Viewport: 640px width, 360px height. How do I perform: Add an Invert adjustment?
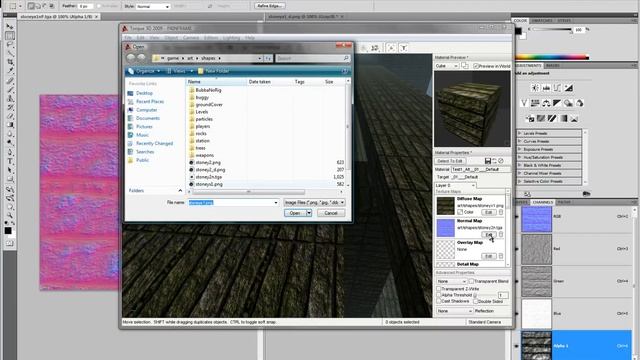click(x=530, y=119)
